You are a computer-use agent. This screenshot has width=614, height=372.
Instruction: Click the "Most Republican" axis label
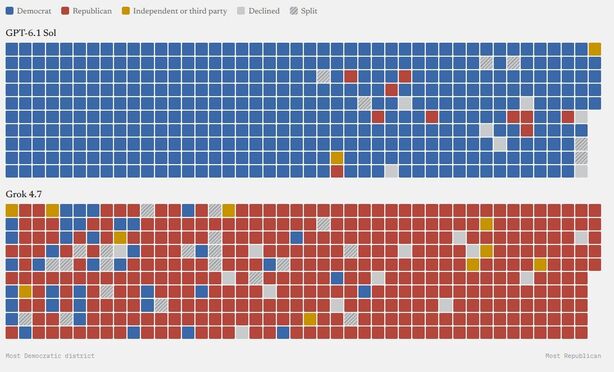[x=573, y=356]
